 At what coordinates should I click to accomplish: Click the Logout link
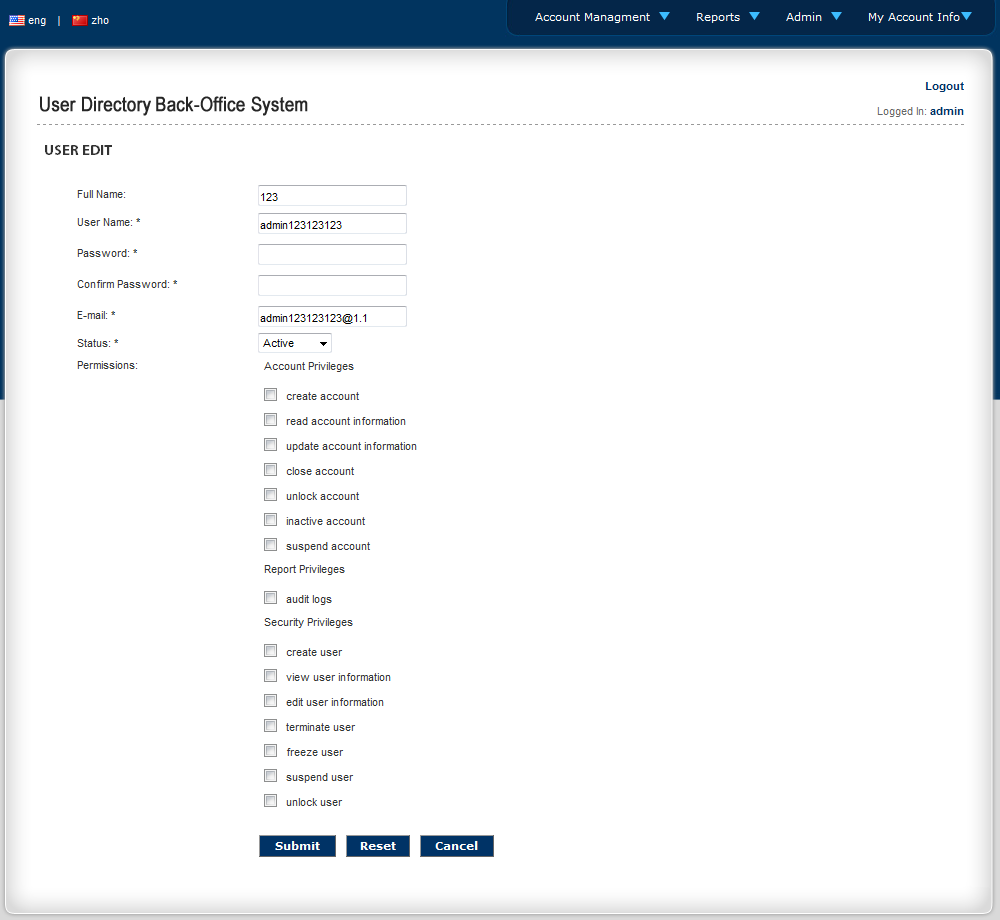944,86
